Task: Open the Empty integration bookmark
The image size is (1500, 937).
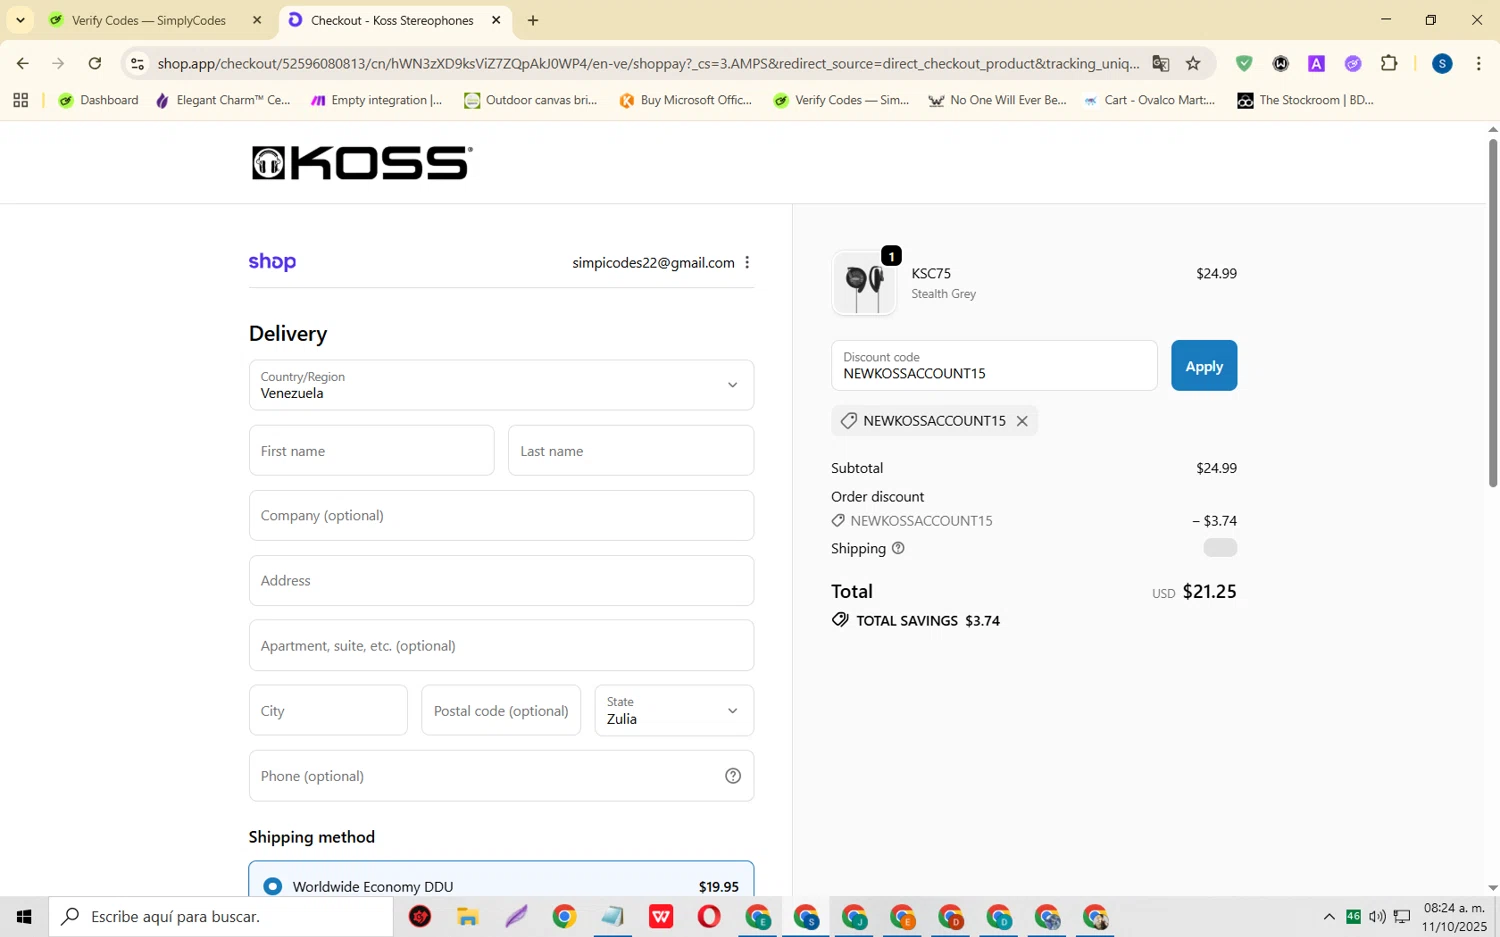Action: 377,100
